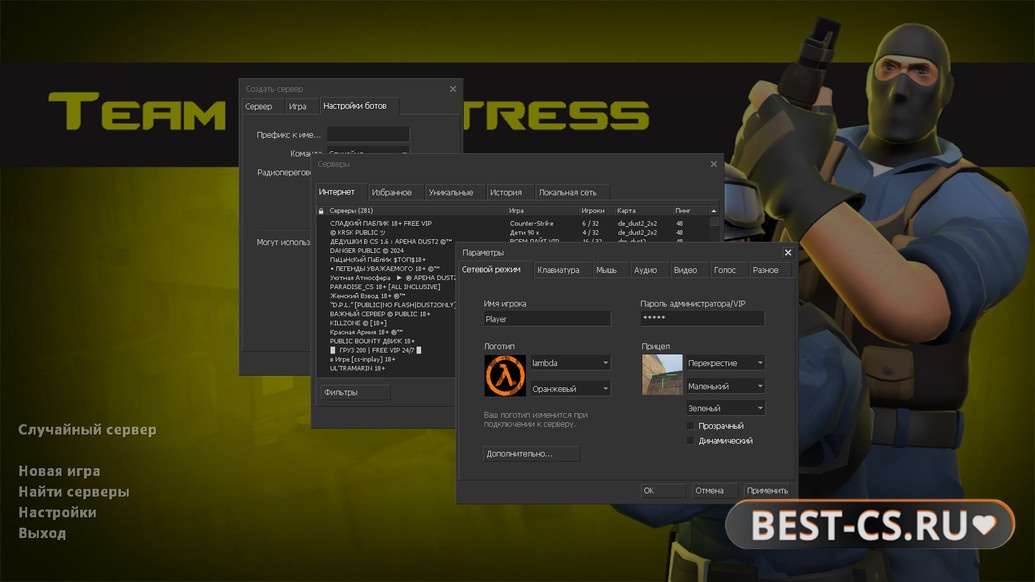This screenshot has width=1035, height=582.
Task: Click the Пароль администратора/VIP field
Action: point(702,319)
